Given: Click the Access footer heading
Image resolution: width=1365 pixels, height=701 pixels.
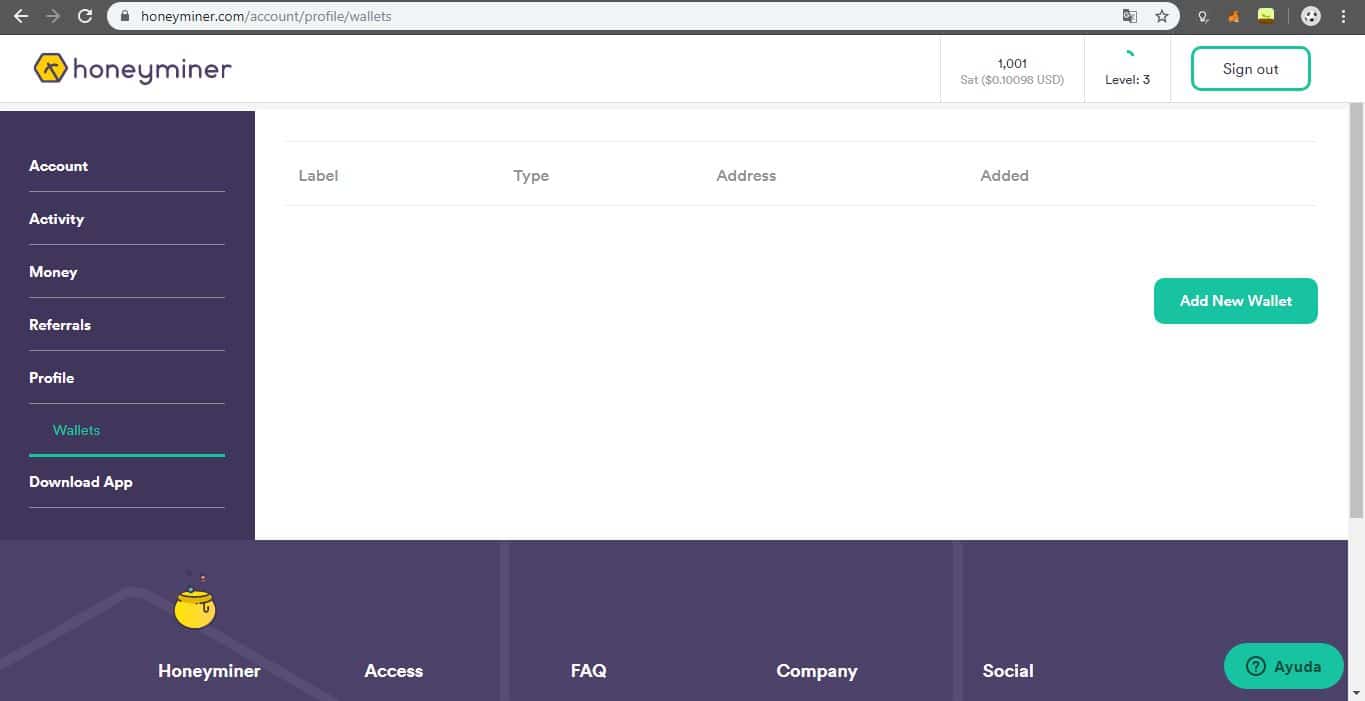Looking at the screenshot, I should click(x=393, y=671).
